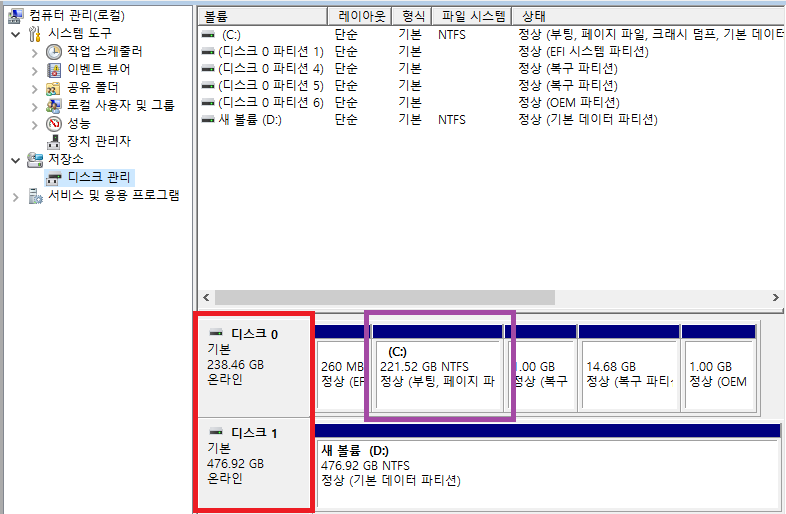786x514 pixels.
Task: Collapse the 시스템 도구 tree node
Action: coord(16,35)
